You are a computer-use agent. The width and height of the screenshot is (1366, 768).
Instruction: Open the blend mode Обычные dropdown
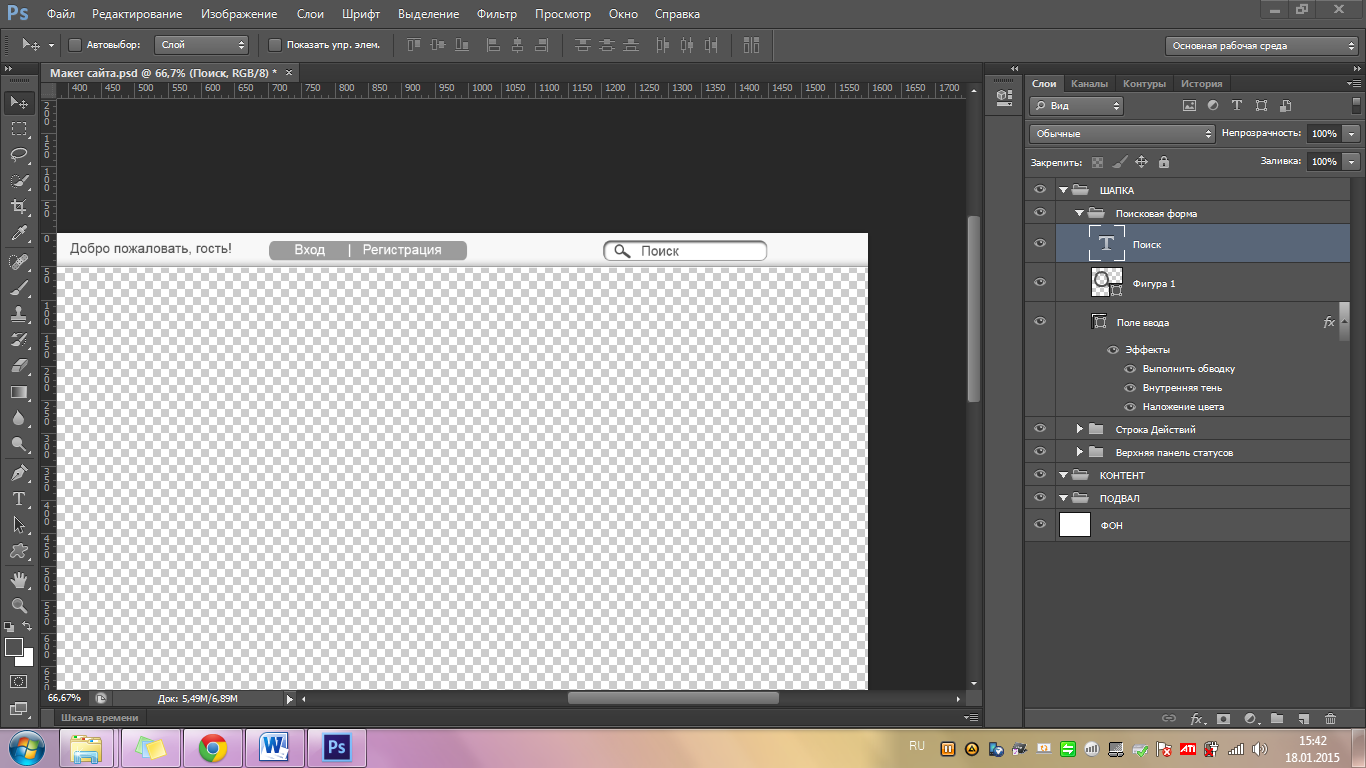coord(1121,134)
